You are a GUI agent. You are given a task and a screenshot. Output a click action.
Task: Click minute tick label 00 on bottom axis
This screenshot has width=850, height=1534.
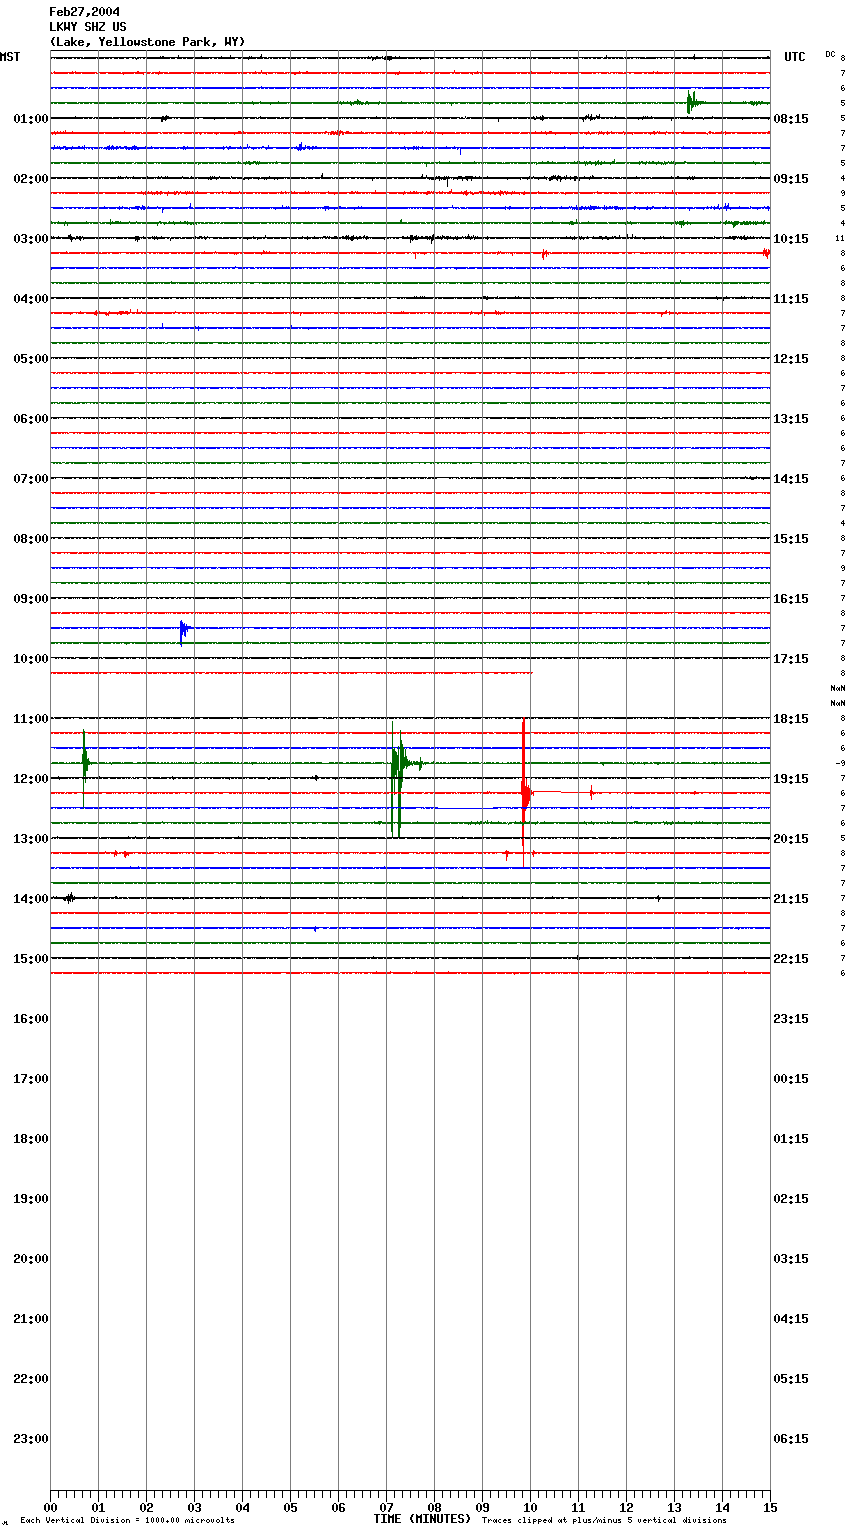pyautogui.click(x=50, y=1507)
